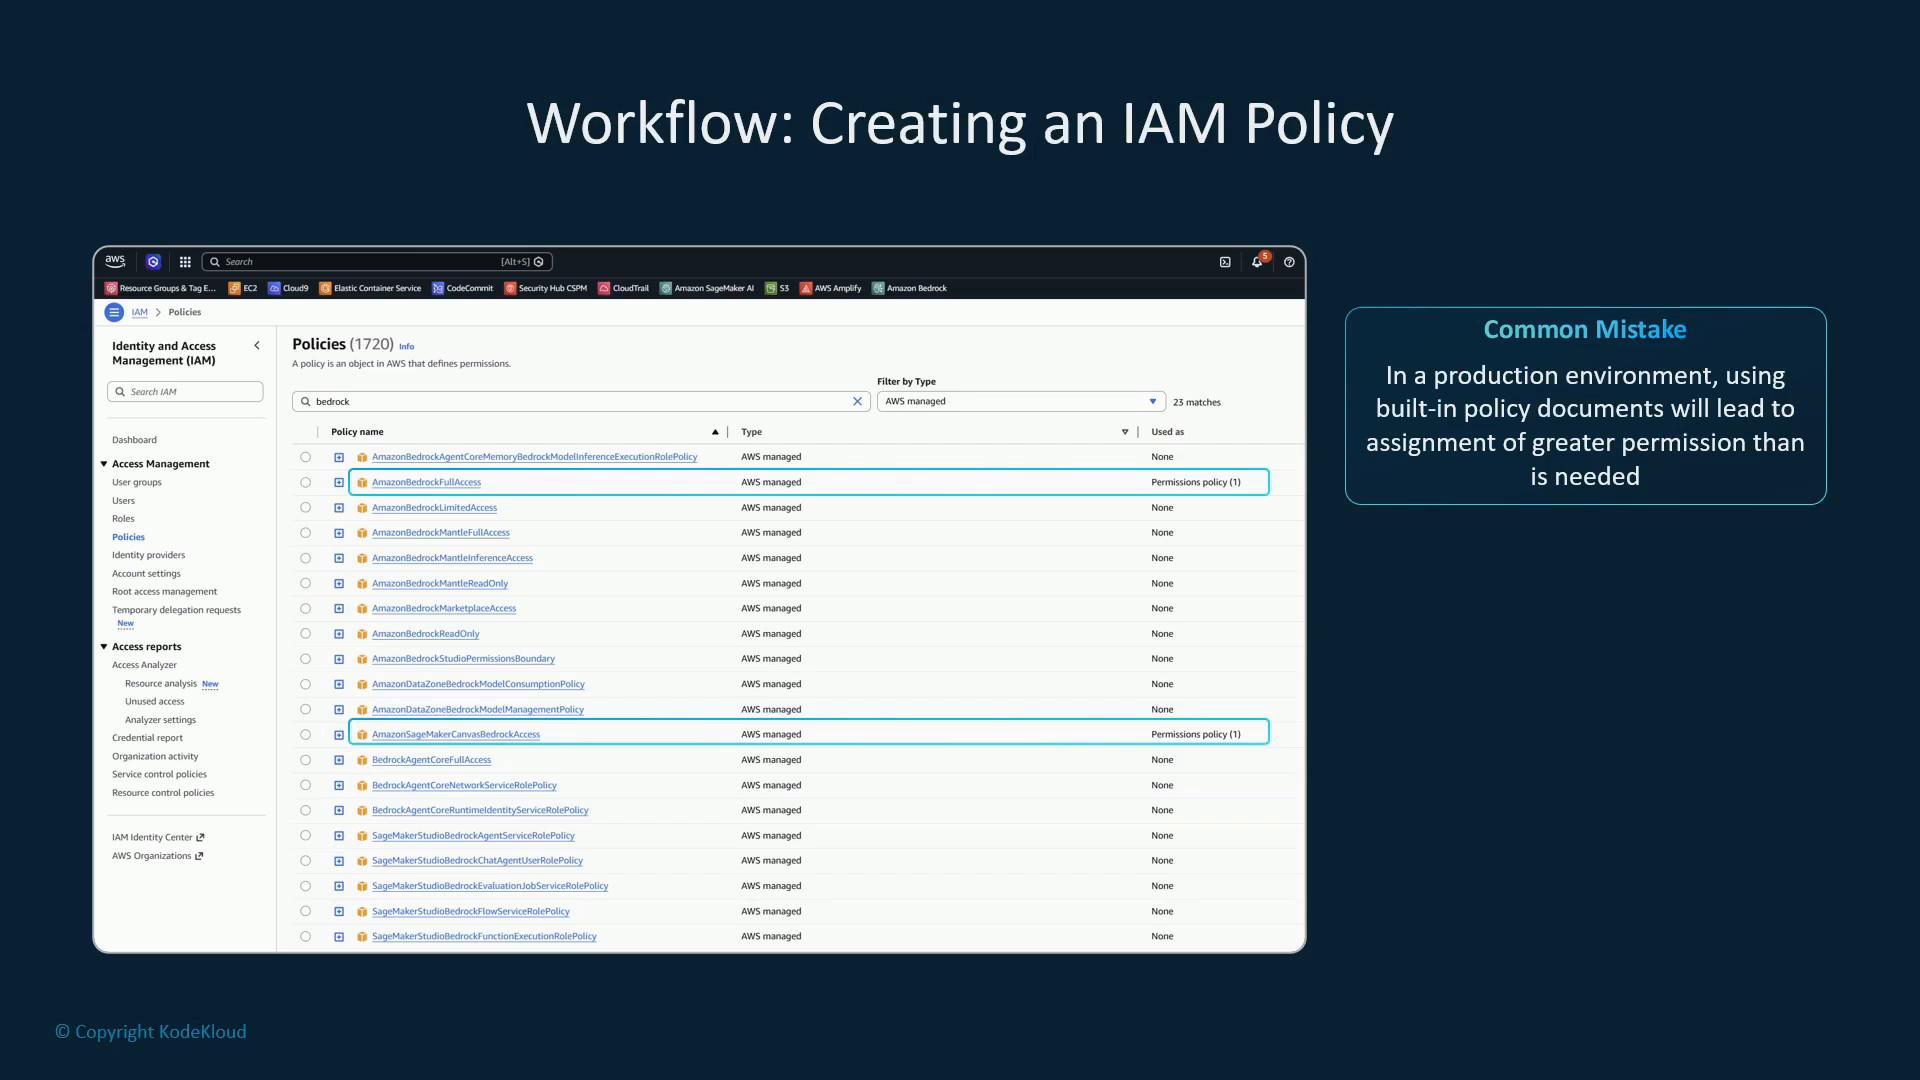1920x1080 pixels.
Task: Open the notifications bell icon
Action: 1257,262
